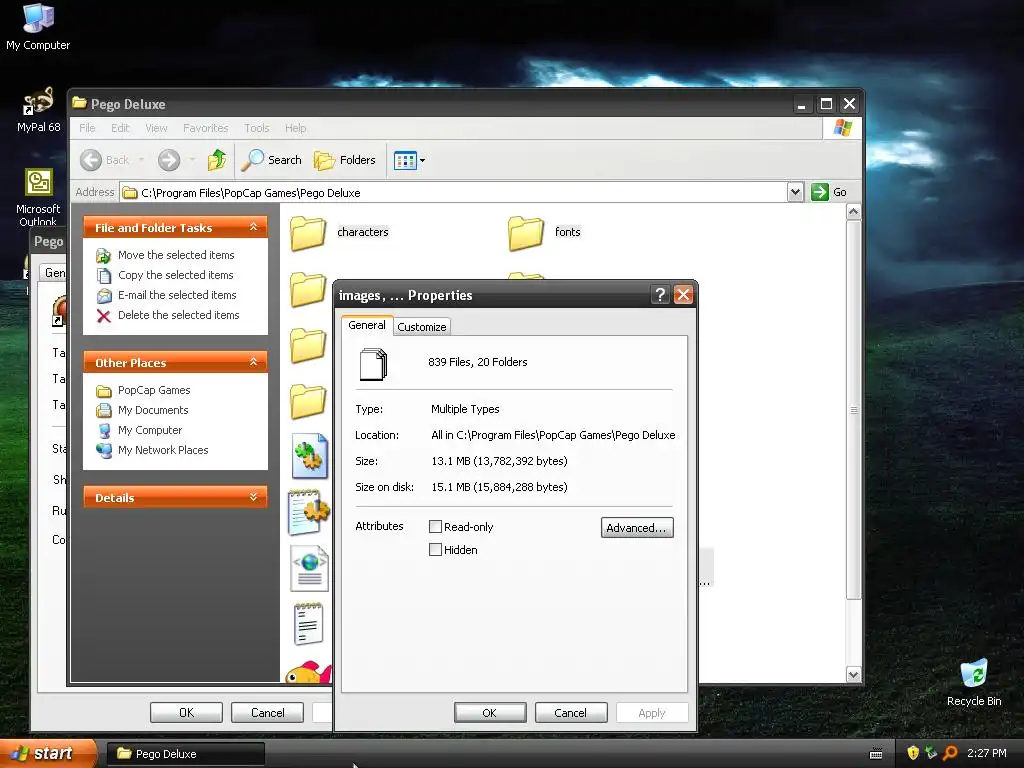Click Copy the selected items

coord(176,275)
